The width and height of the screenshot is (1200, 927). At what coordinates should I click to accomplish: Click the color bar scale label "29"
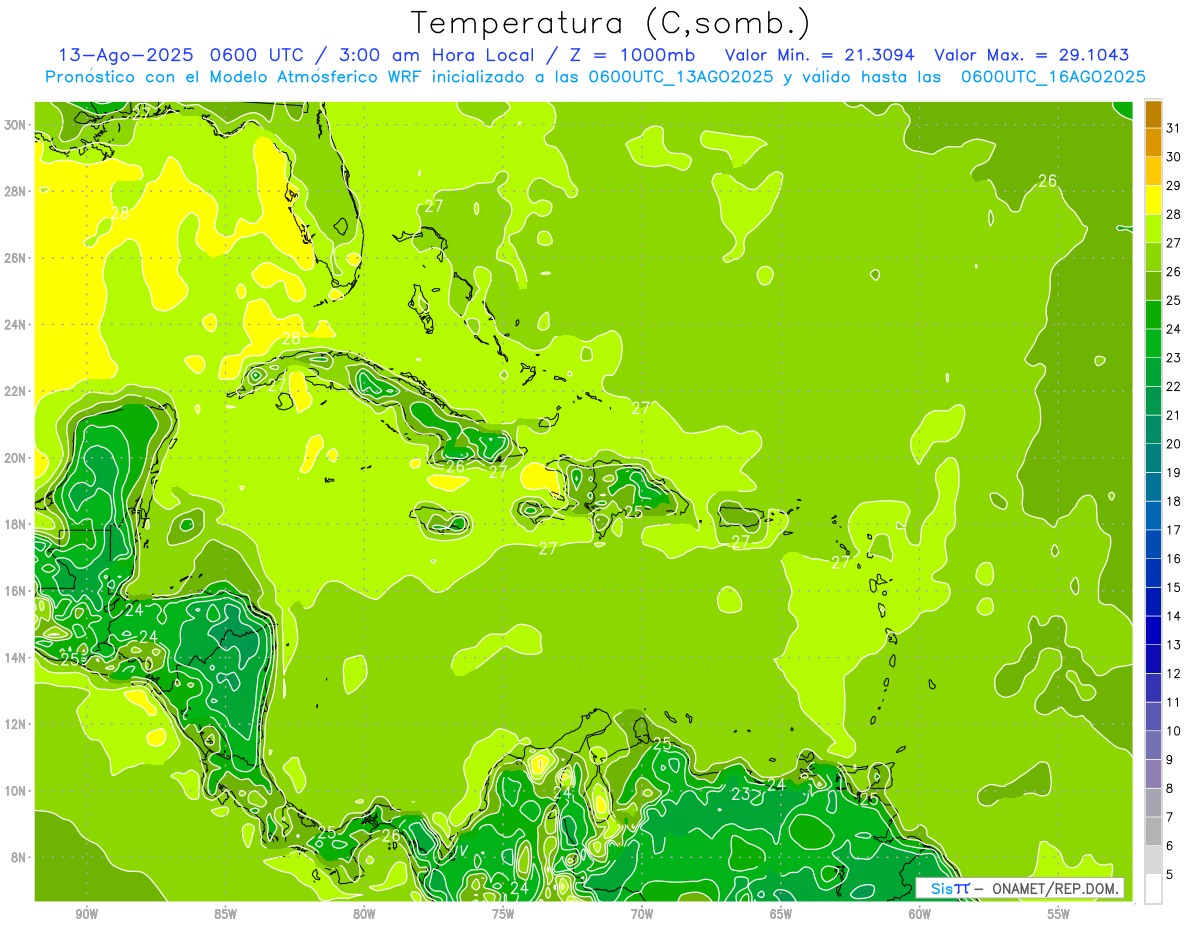[1174, 185]
